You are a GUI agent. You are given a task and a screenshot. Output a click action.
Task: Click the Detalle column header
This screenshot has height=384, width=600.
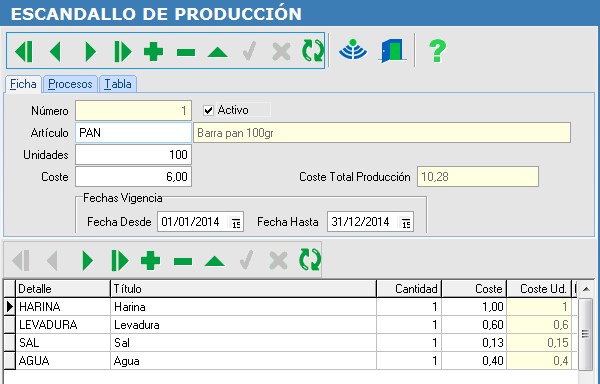click(63, 289)
